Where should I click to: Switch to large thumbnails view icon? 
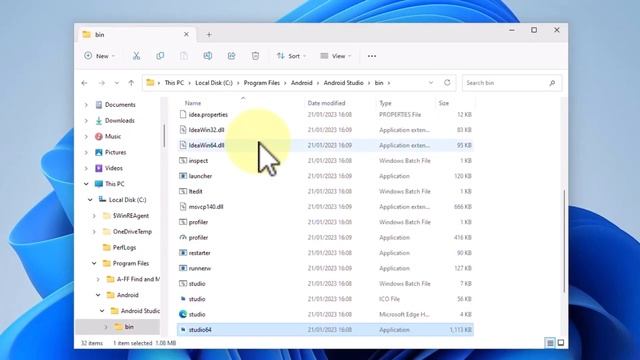point(561,343)
